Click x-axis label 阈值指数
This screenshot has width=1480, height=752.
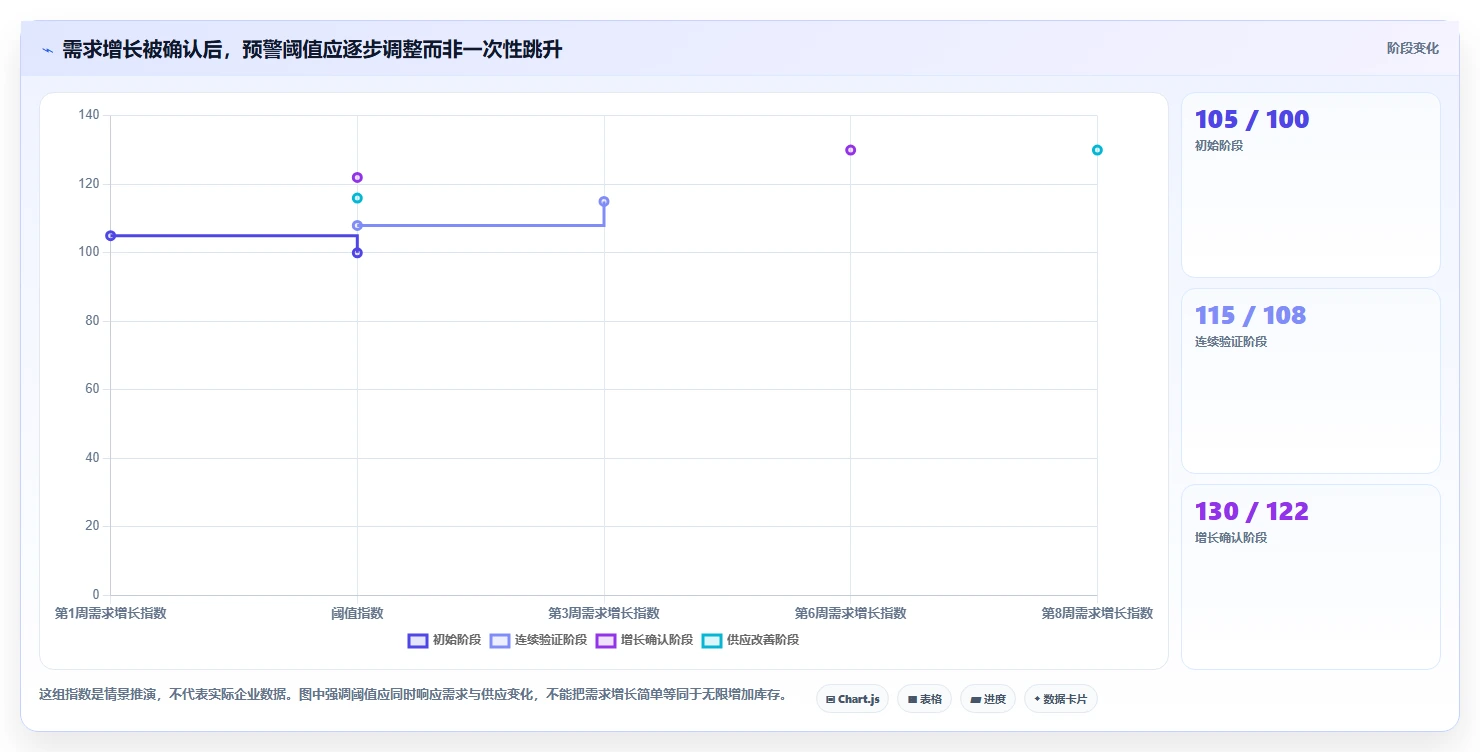[357, 613]
